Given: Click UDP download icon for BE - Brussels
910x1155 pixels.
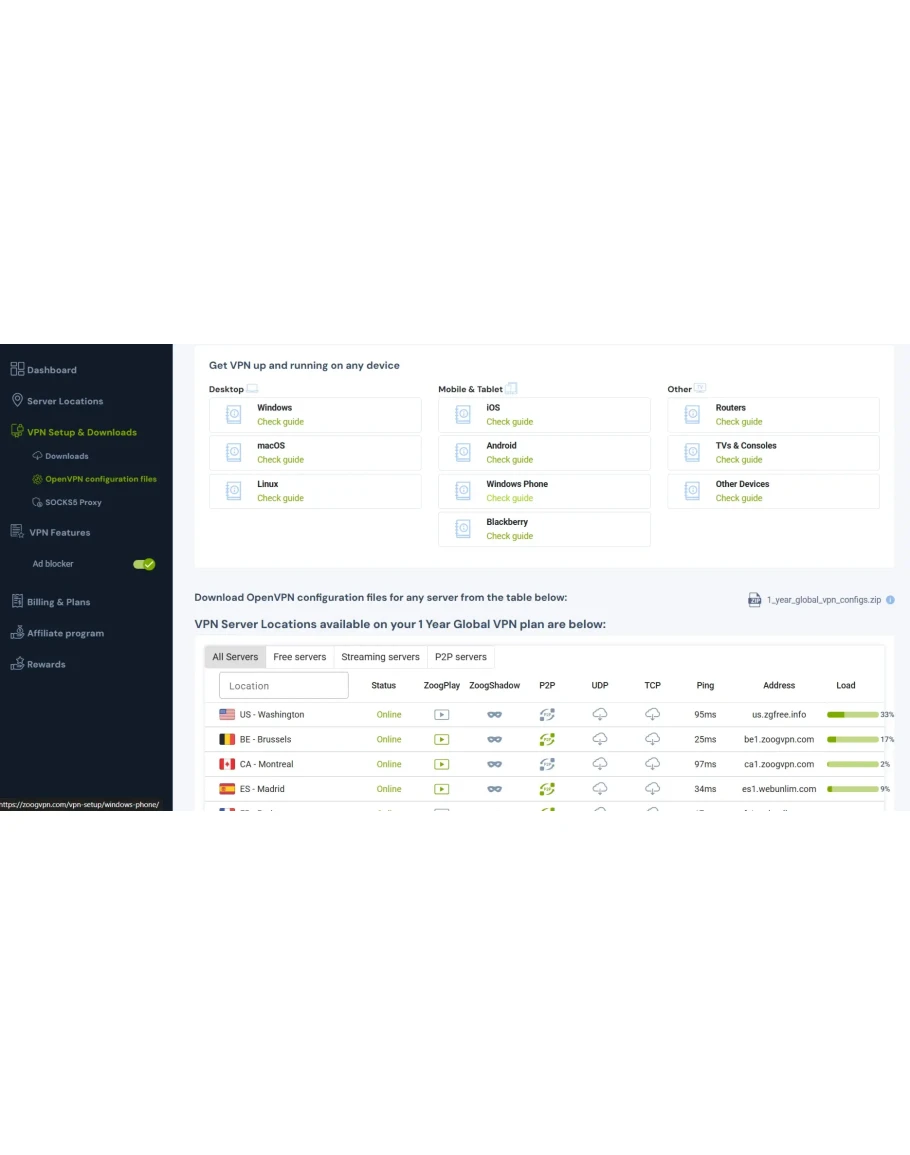Looking at the screenshot, I should [x=600, y=740].
